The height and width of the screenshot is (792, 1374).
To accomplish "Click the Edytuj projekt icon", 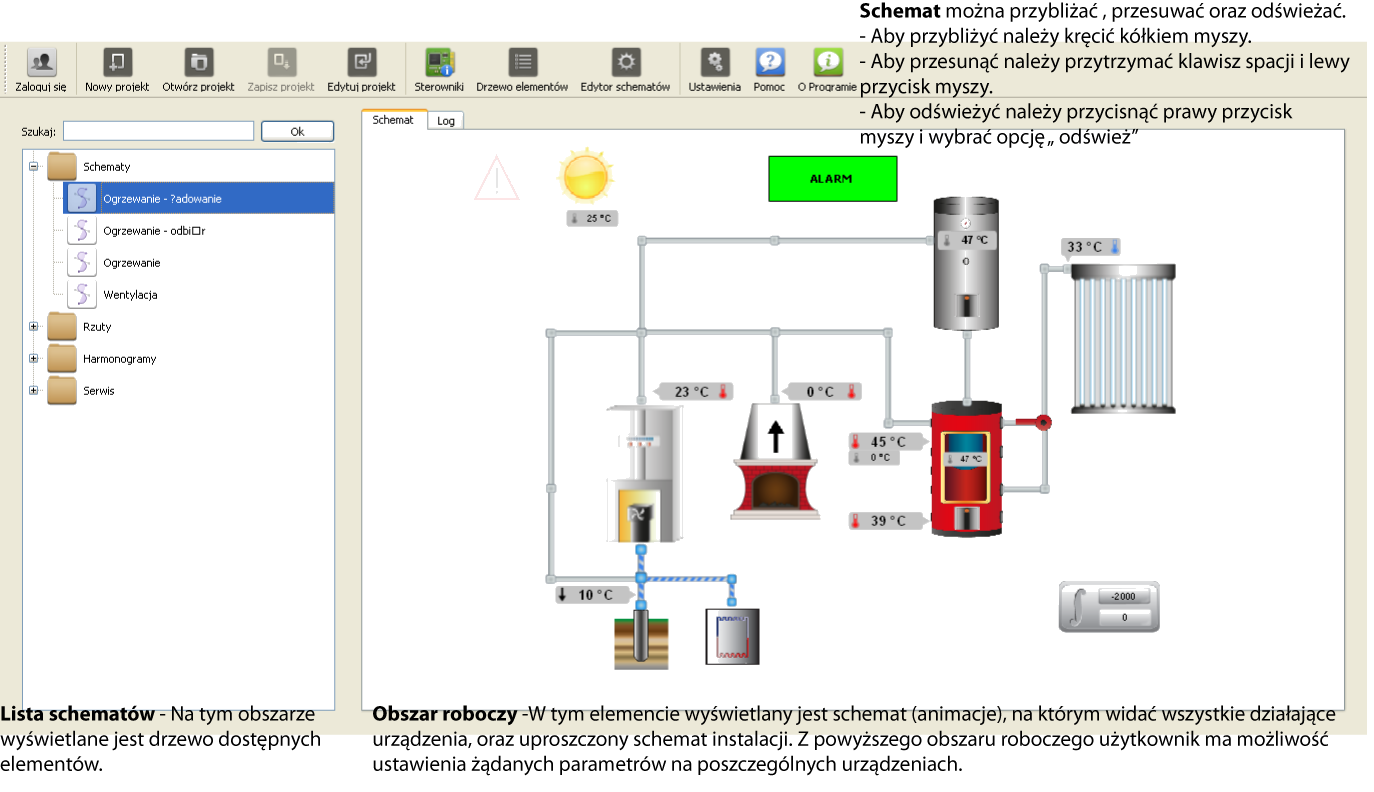I will pyautogui.click(x=361, y=64).
